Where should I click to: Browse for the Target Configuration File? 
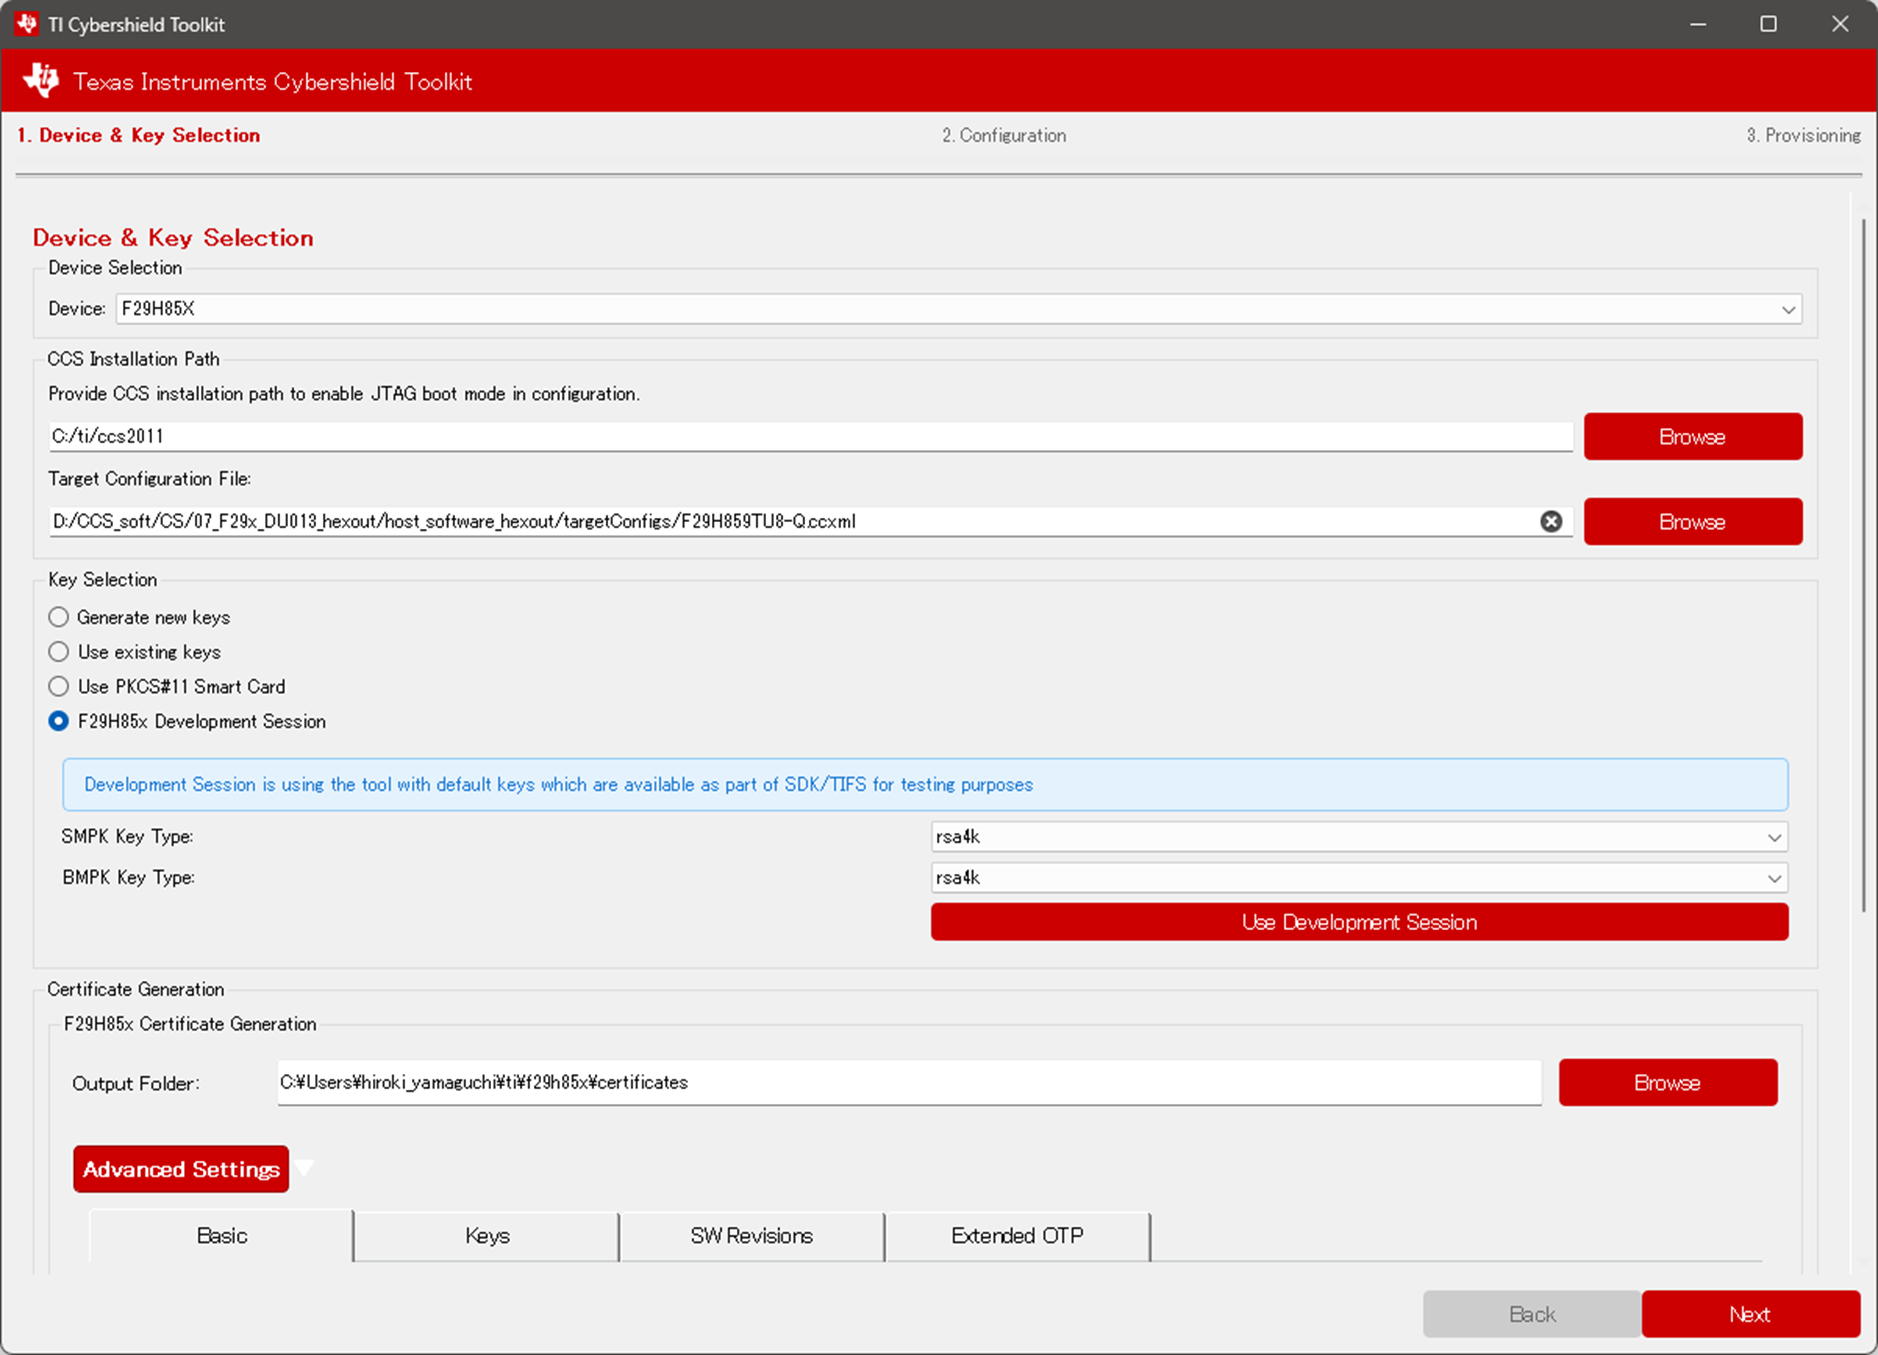pos(1693,522)
